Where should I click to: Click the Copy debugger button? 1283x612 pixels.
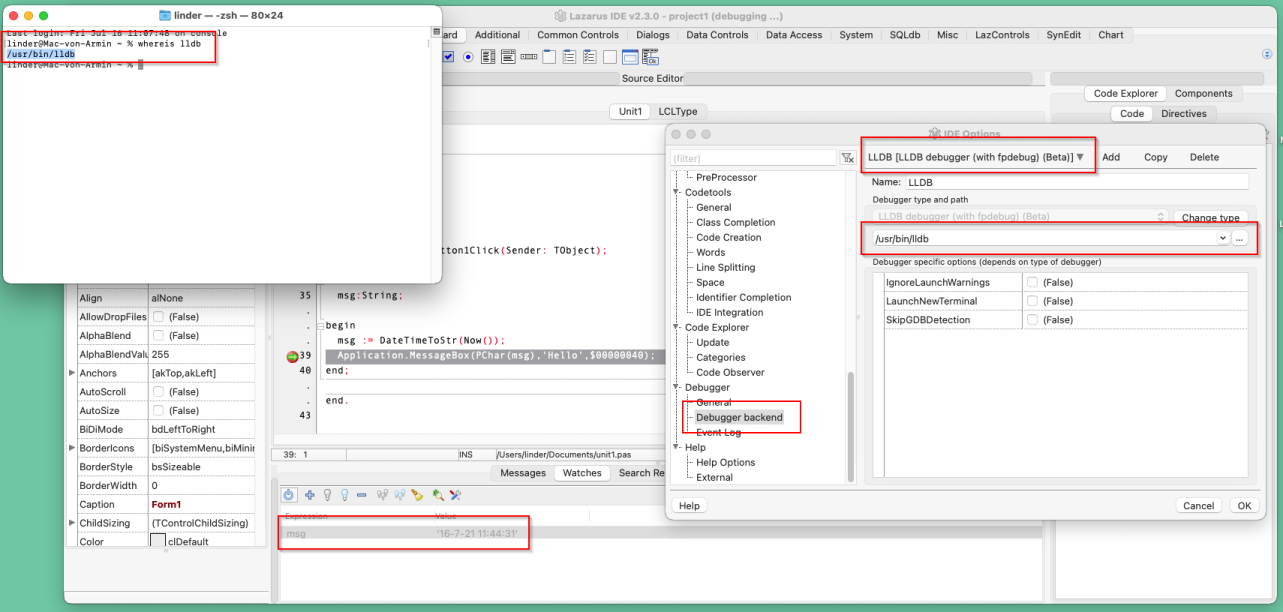pos(1155,157)
